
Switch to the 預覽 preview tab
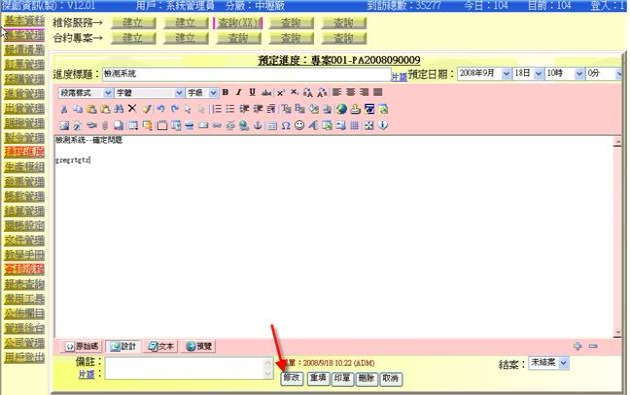click(x=200, y=346)
